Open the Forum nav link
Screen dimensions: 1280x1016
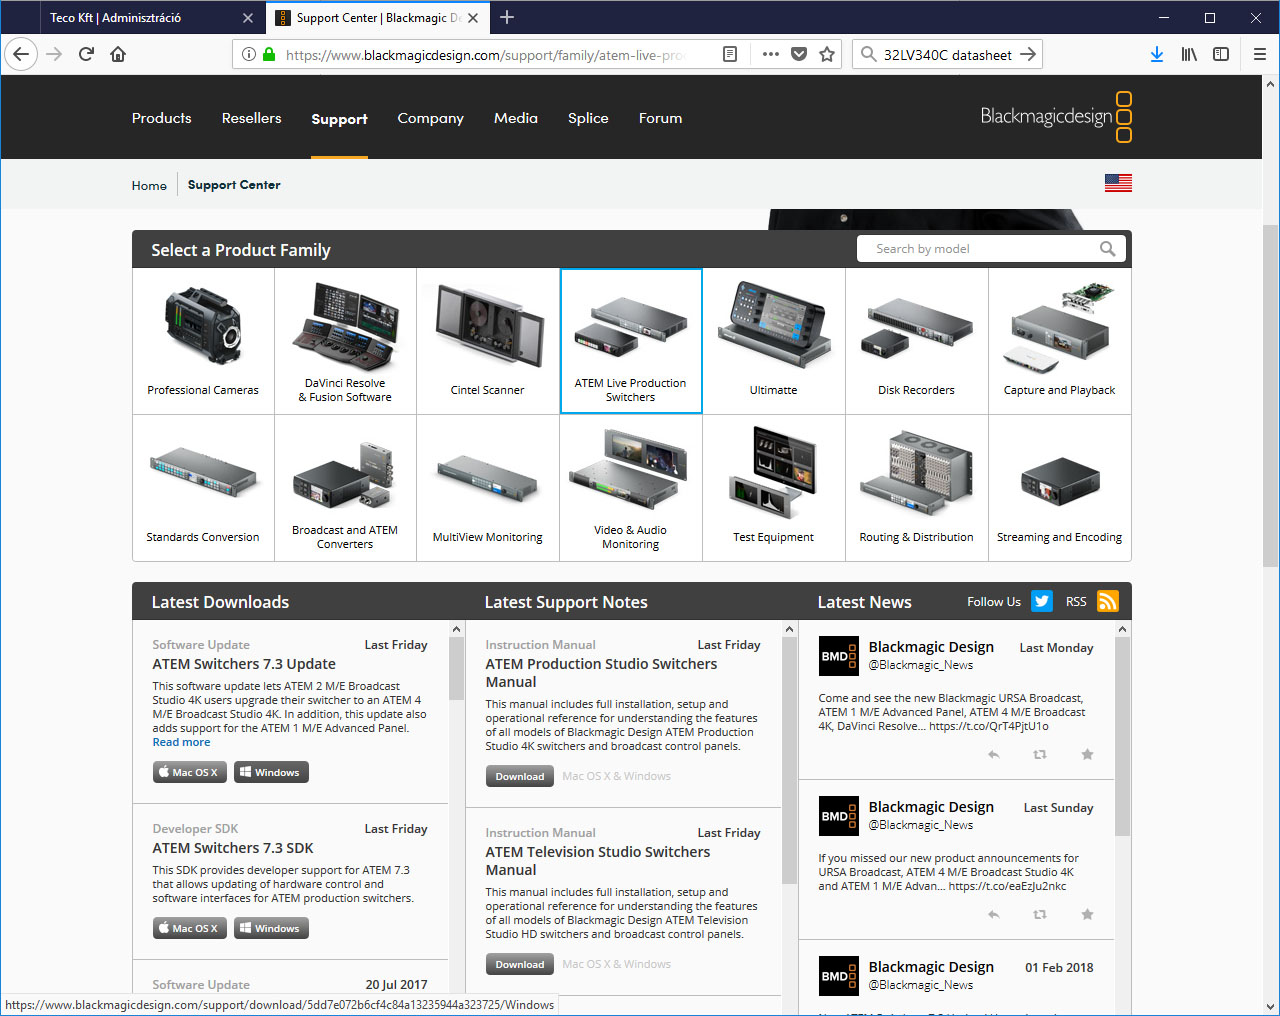[x=660, y=118]
